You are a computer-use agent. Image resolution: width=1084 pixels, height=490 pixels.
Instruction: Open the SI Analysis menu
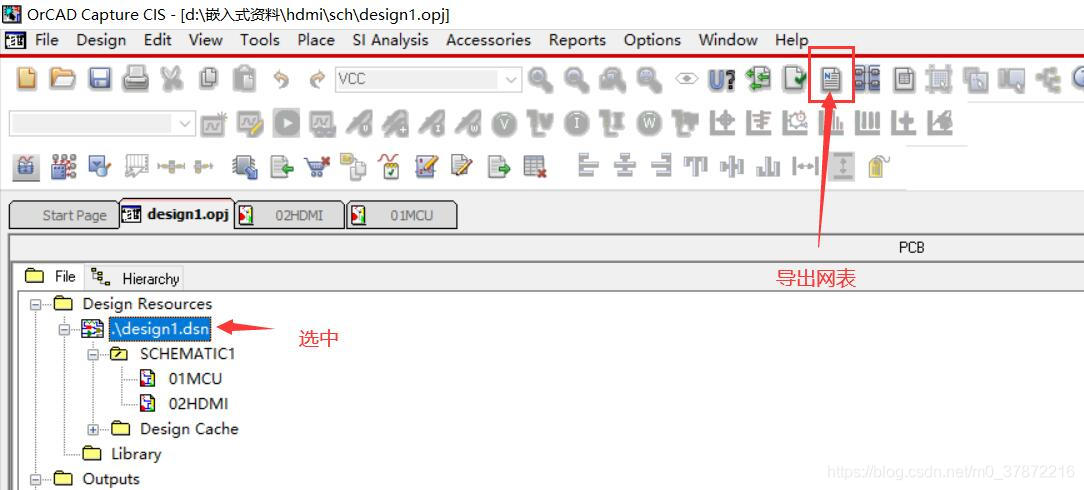(390, 40)
